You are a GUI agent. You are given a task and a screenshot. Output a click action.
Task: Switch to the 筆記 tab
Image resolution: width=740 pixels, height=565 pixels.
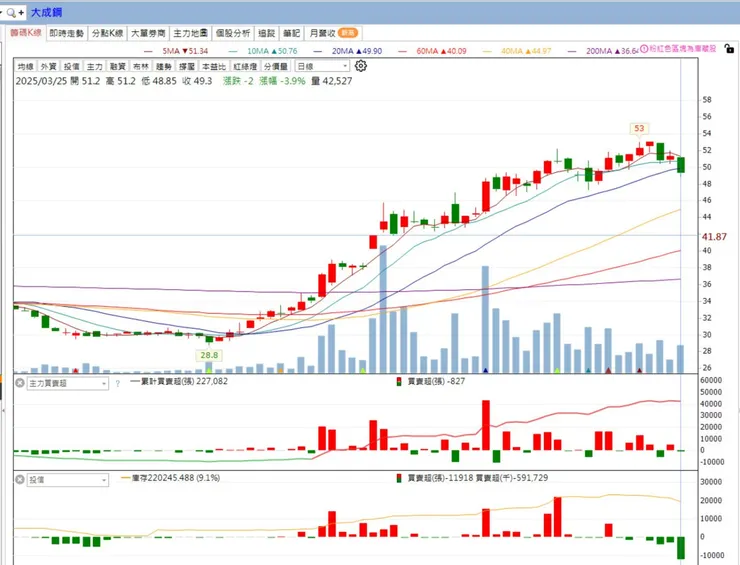tap(292, 33)
